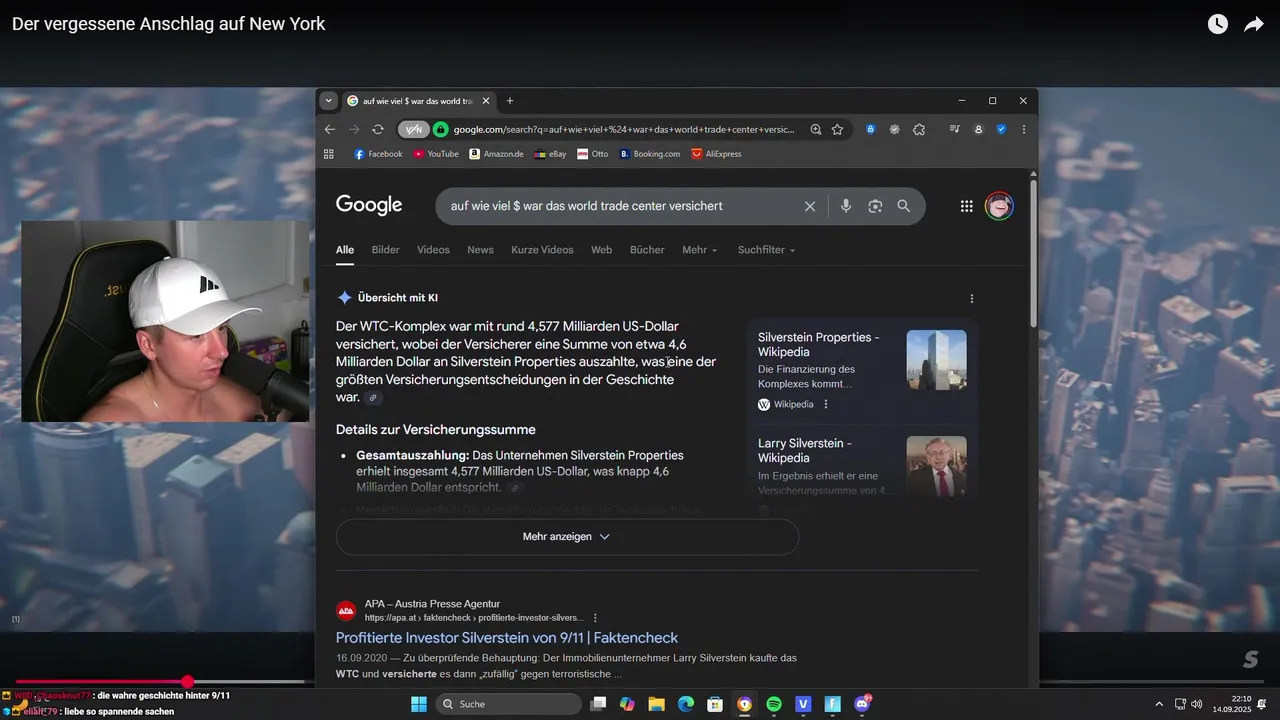Switch to the Bücher tab
1280x720 pixels.
click(647, 250)
